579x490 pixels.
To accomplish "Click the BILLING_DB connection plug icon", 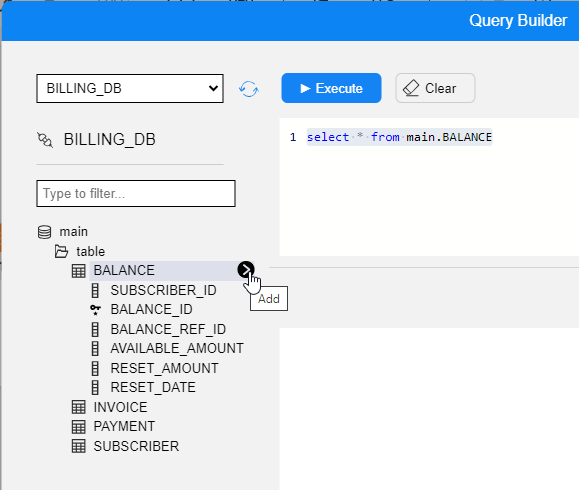I will (x=45, y=140).
